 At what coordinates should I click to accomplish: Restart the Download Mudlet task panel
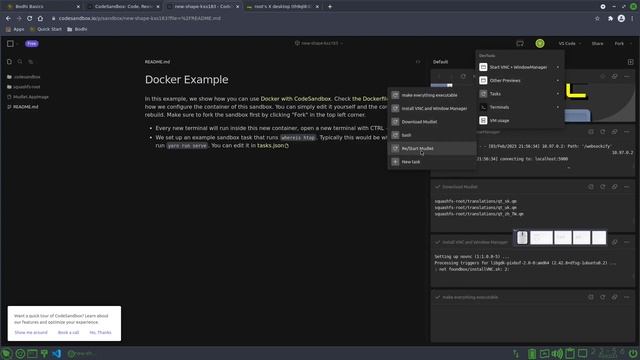point(602,187)
